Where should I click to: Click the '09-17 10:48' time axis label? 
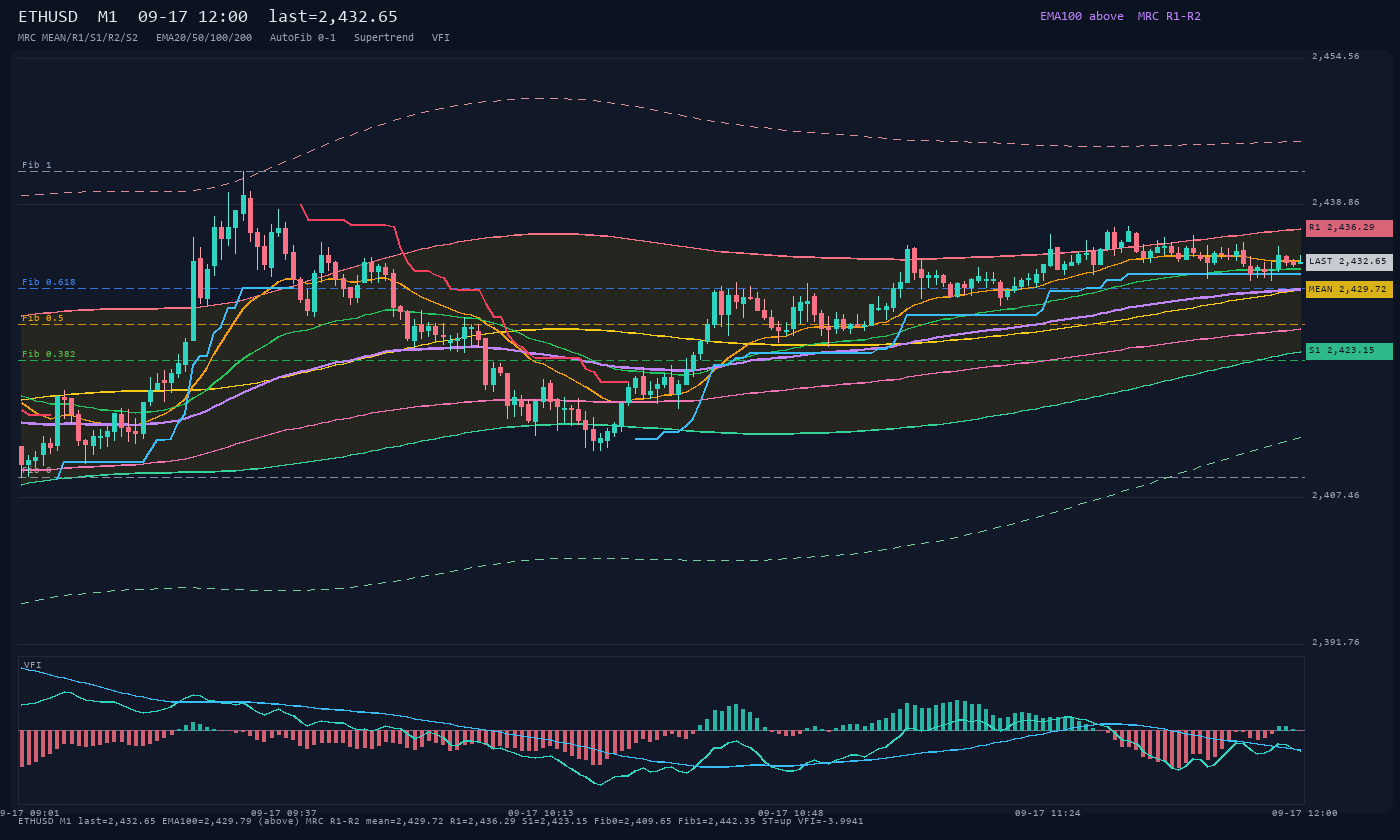pos(790,813)
